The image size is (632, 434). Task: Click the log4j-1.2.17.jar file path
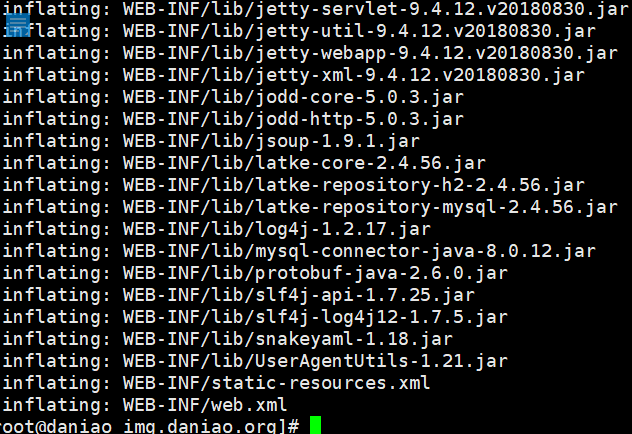[277, 229]
